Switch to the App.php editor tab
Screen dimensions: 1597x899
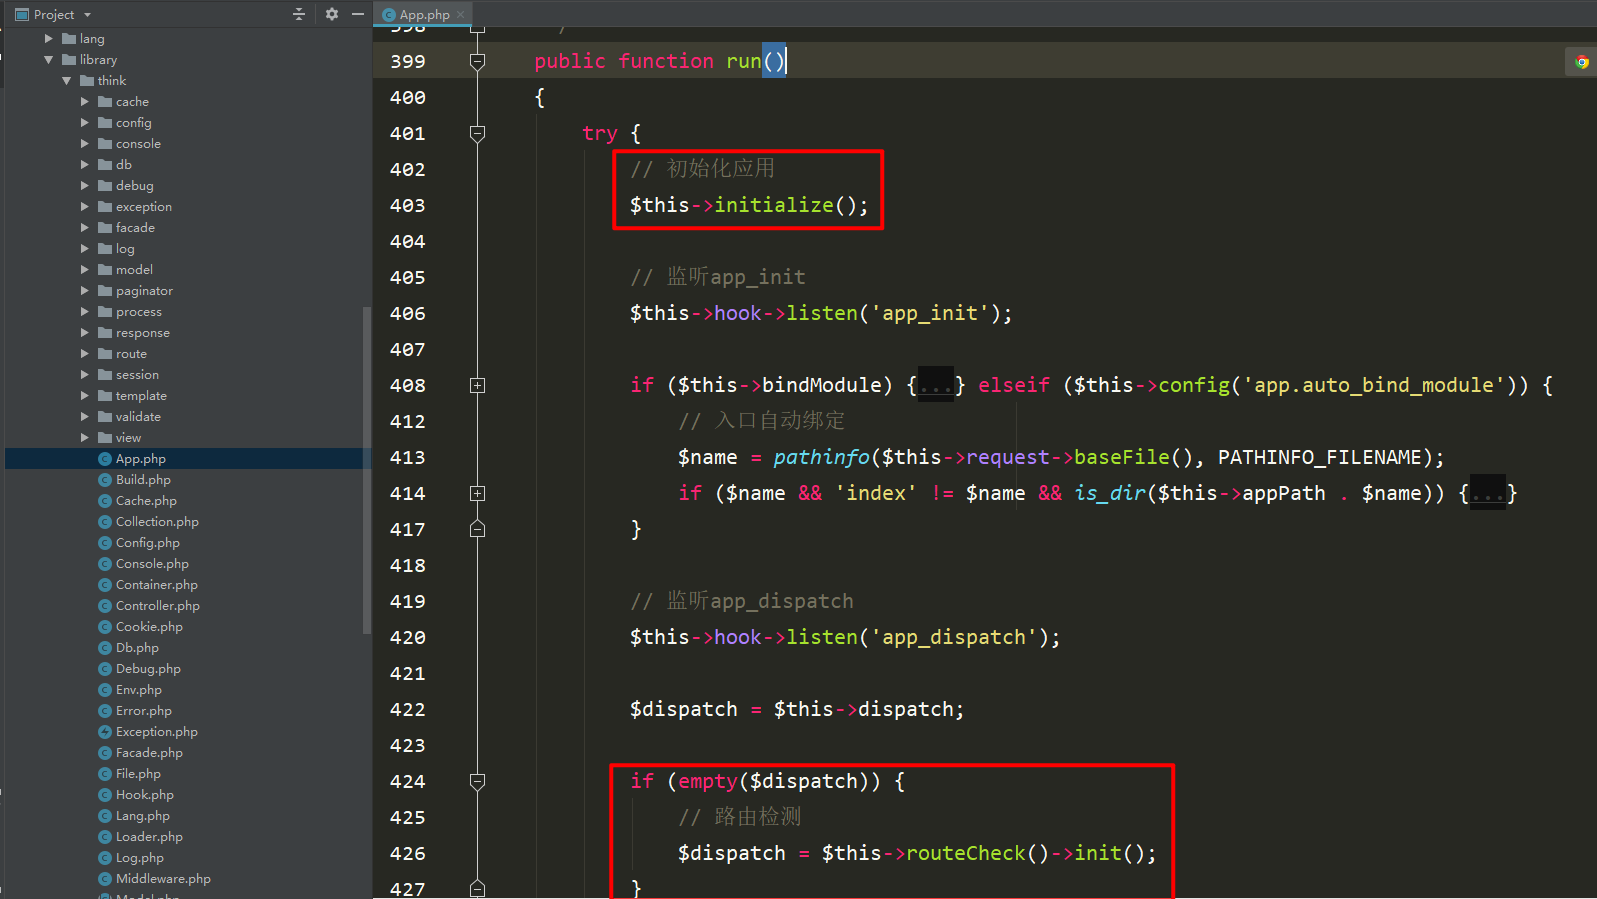424,15
